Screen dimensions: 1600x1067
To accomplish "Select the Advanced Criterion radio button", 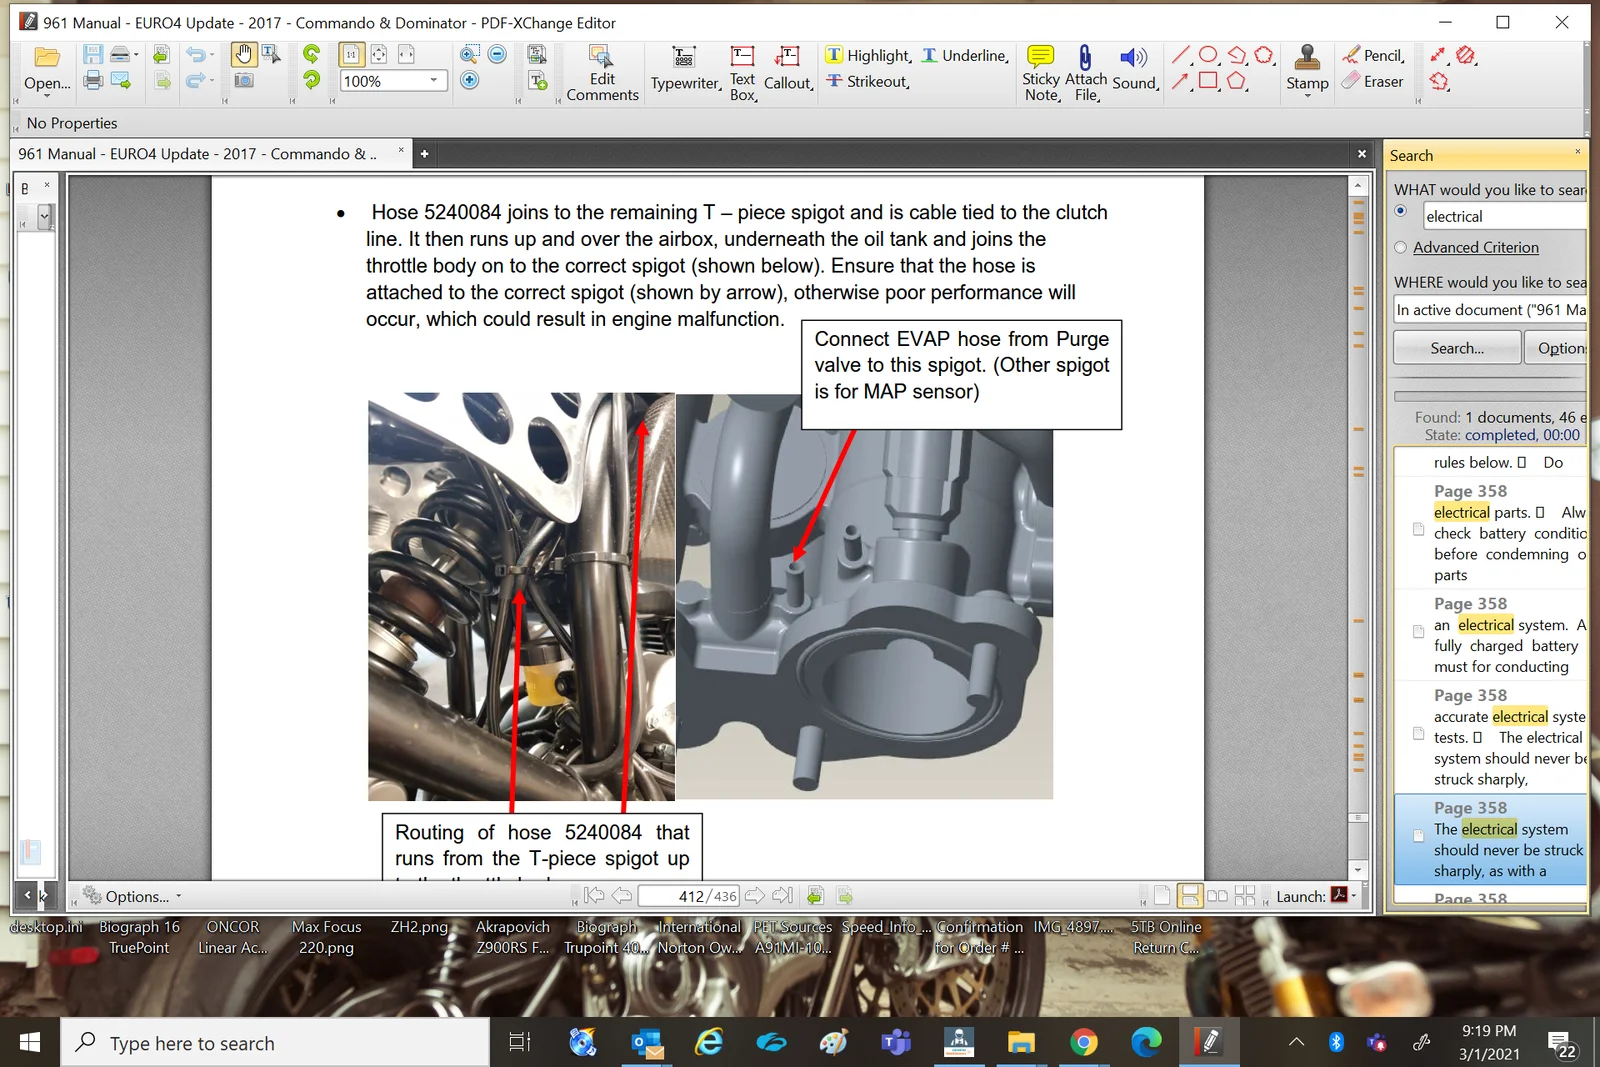I will click(1400, 248).
